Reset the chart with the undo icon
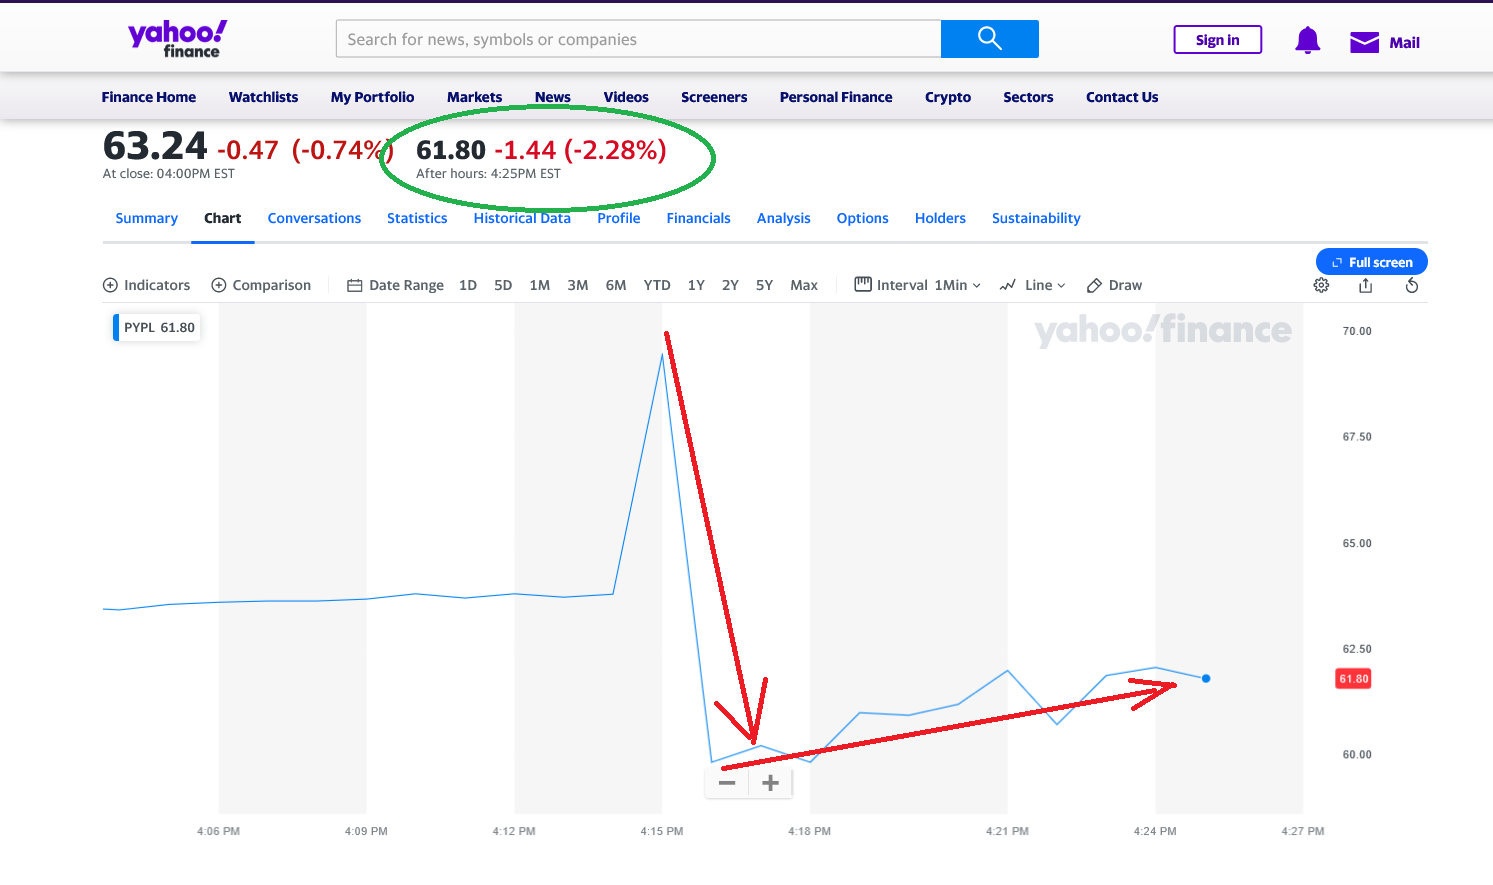The height and width of the screenshot is (885, 1493). coord(1412,285)
